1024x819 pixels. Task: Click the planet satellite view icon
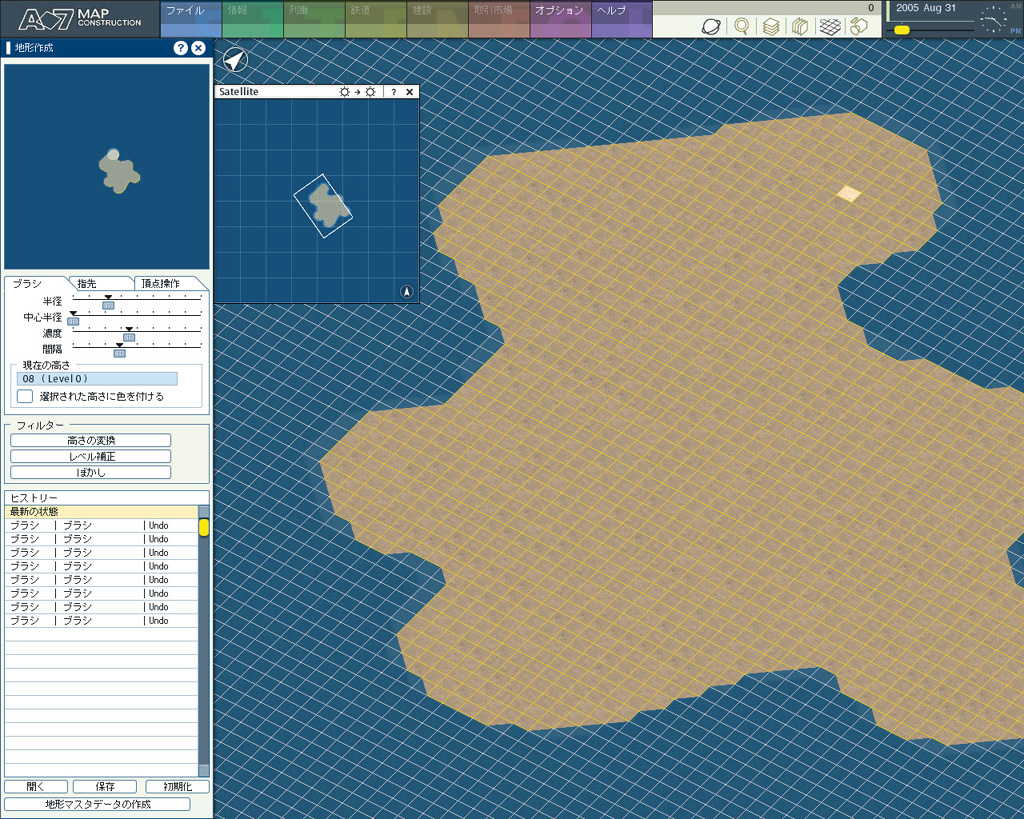point(711,27)
